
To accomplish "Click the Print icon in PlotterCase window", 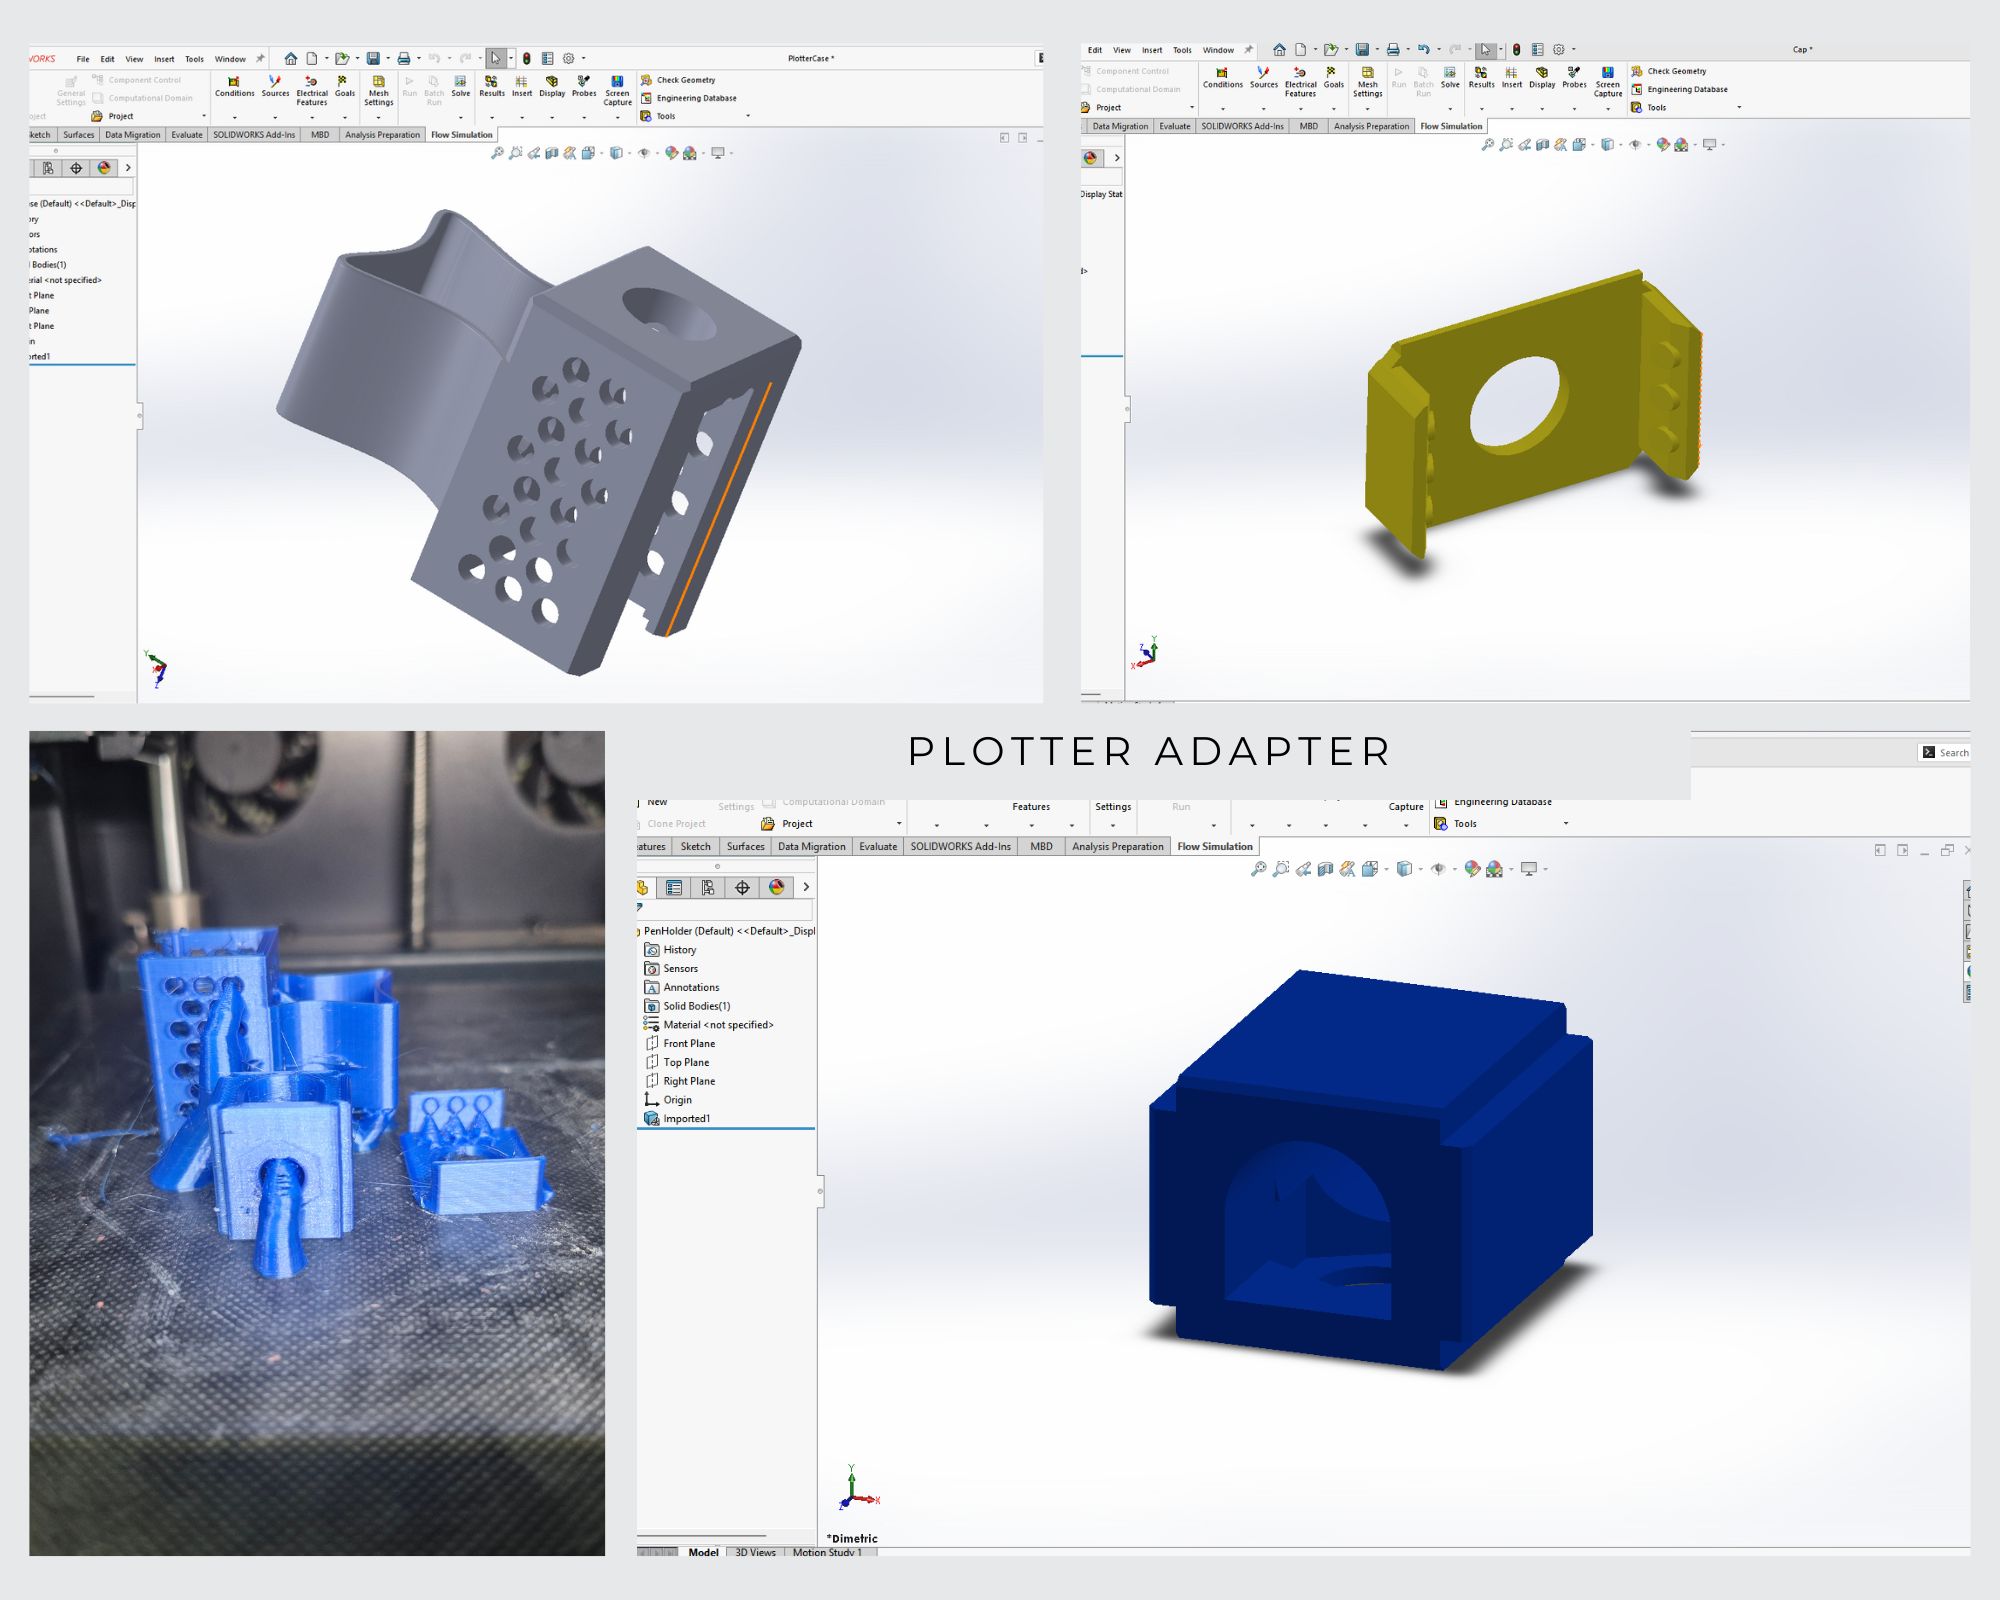I will point(404,59).
